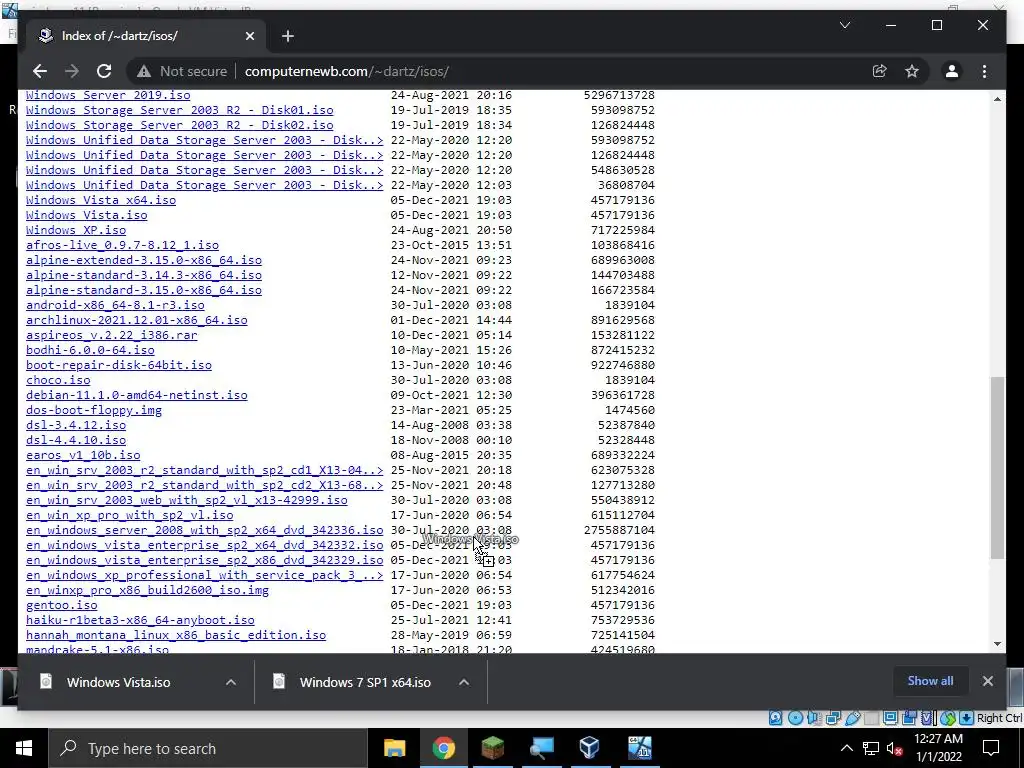Select the Index of /~dartz/isos/ tab

pyautogui.click(x=142, y=36)
